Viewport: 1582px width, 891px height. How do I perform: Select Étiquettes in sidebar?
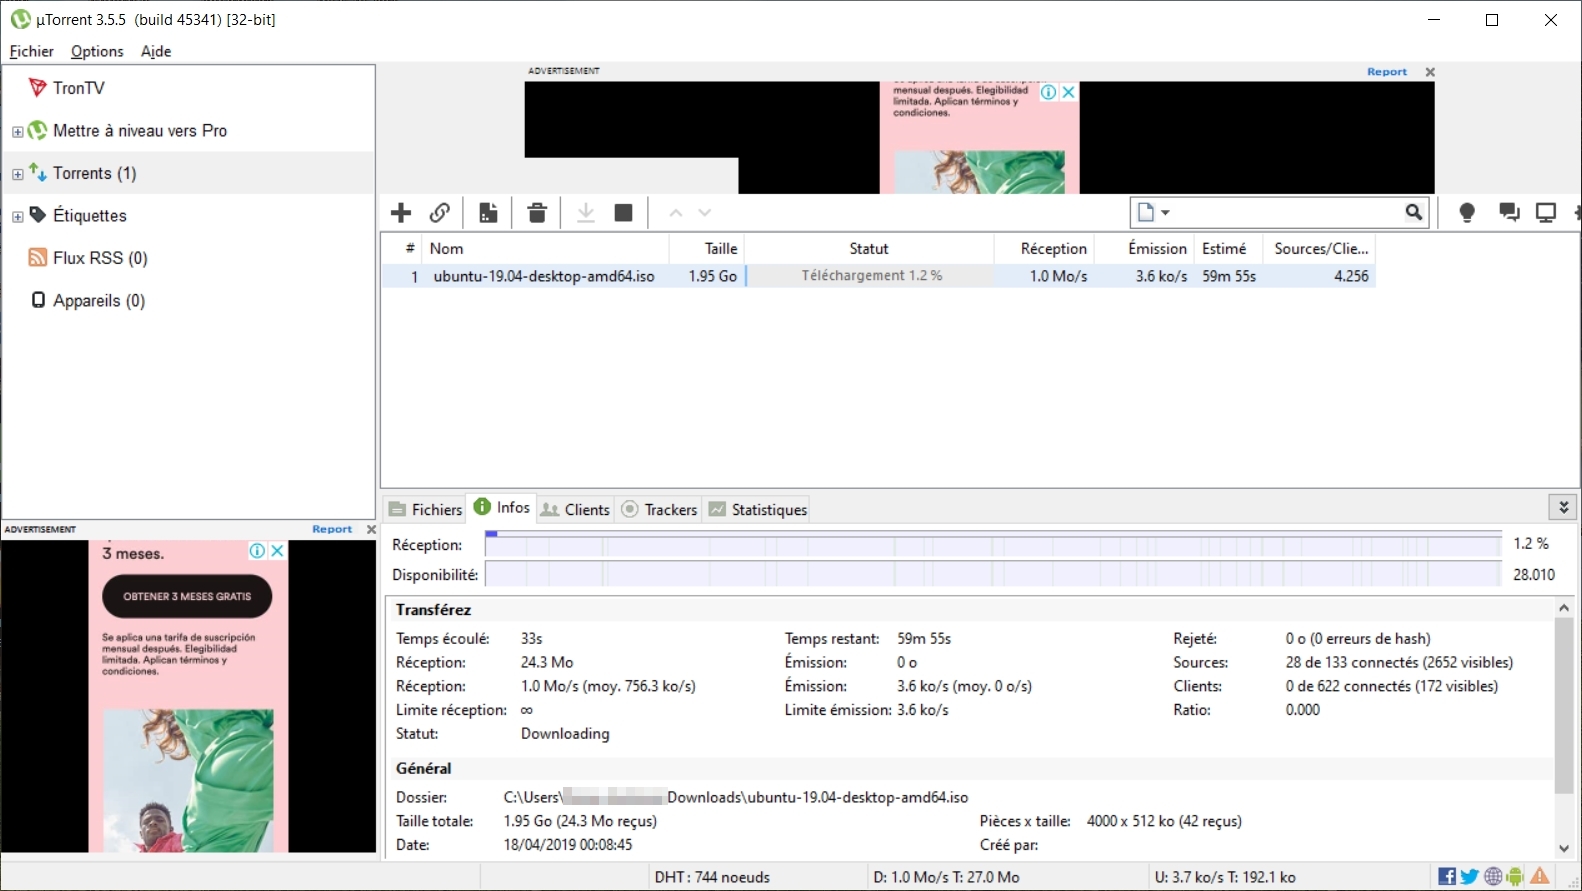188,215
